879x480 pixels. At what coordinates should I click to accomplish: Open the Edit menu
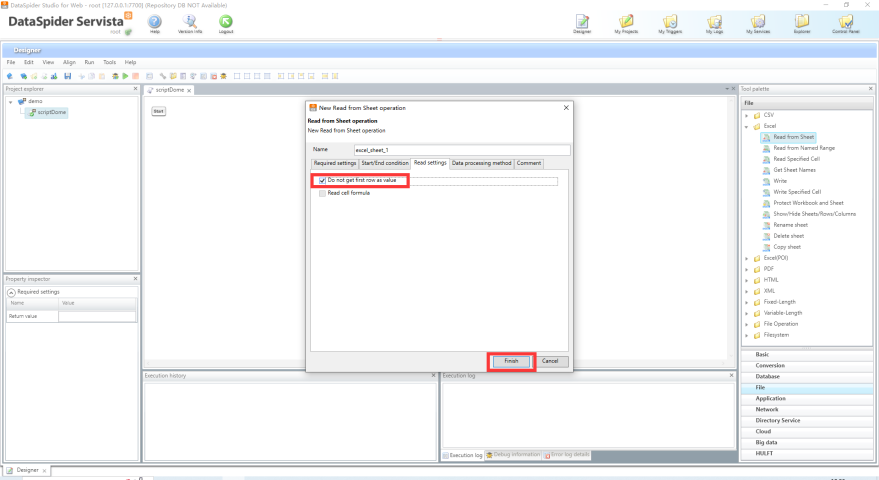[x=29, y=62]
